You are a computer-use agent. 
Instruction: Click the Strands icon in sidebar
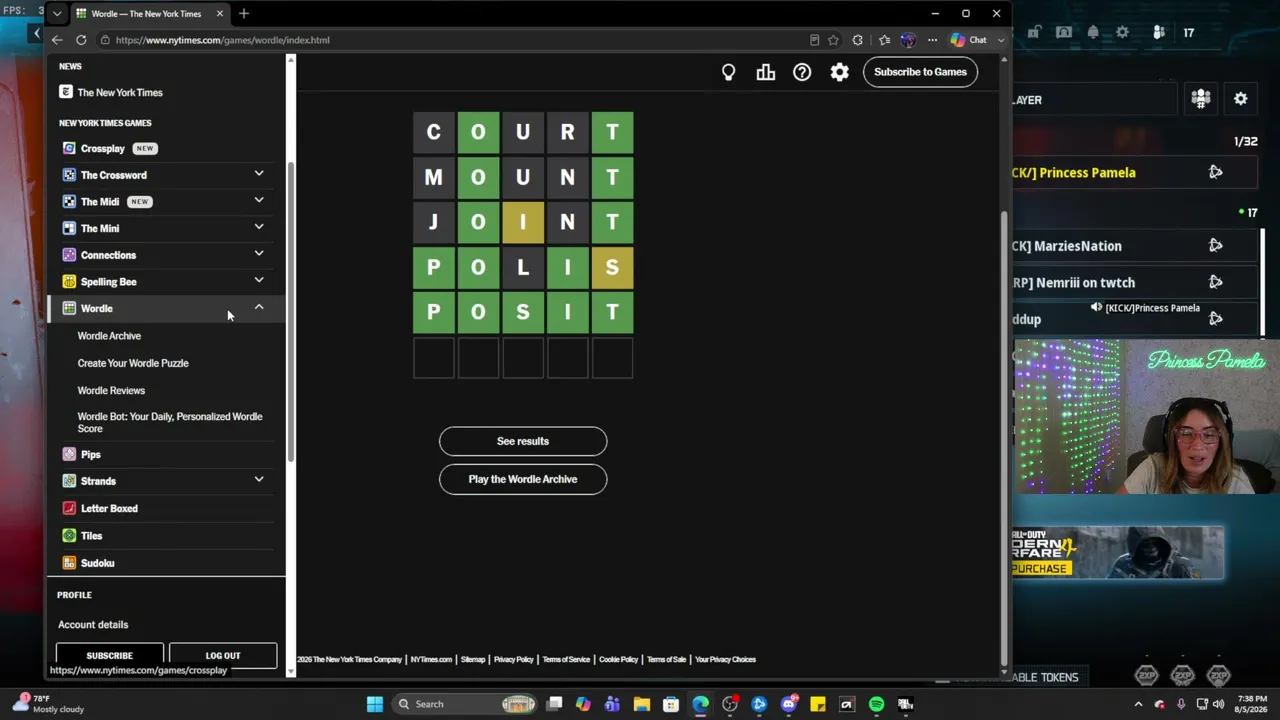pyautogui.click(x=69, y=481)
